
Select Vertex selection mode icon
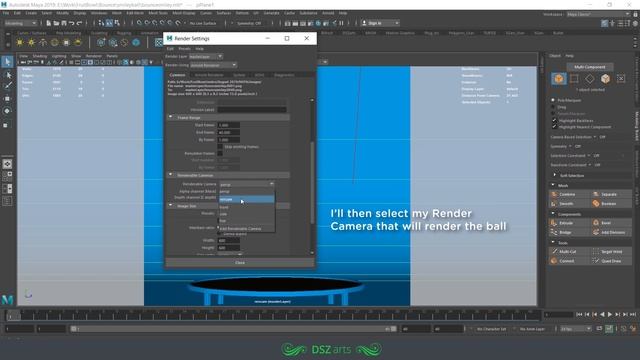click(x=574, y=79)
